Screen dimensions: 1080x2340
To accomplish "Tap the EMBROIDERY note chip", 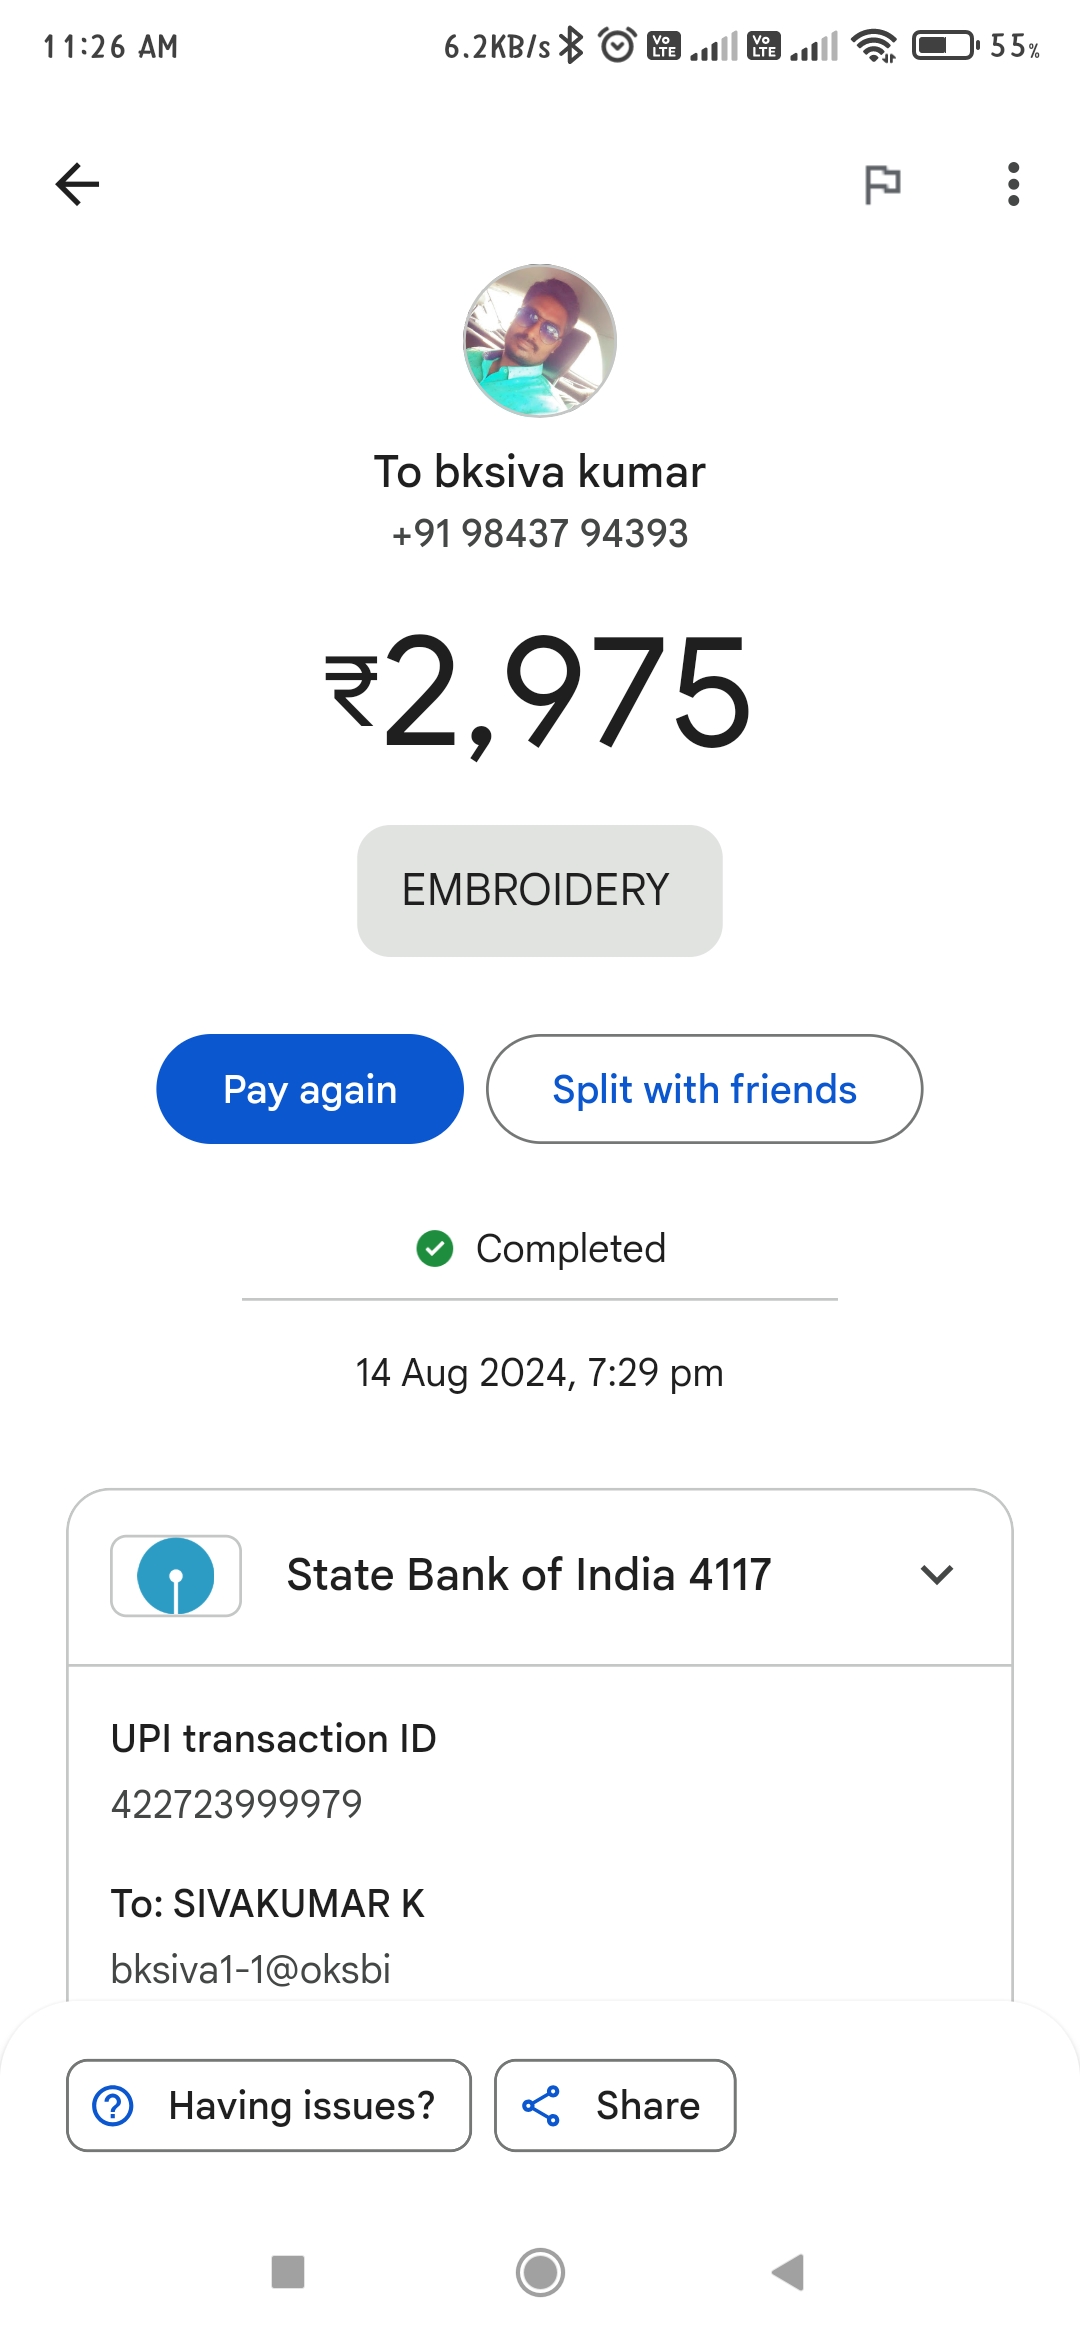I will (x=540, y=891).
